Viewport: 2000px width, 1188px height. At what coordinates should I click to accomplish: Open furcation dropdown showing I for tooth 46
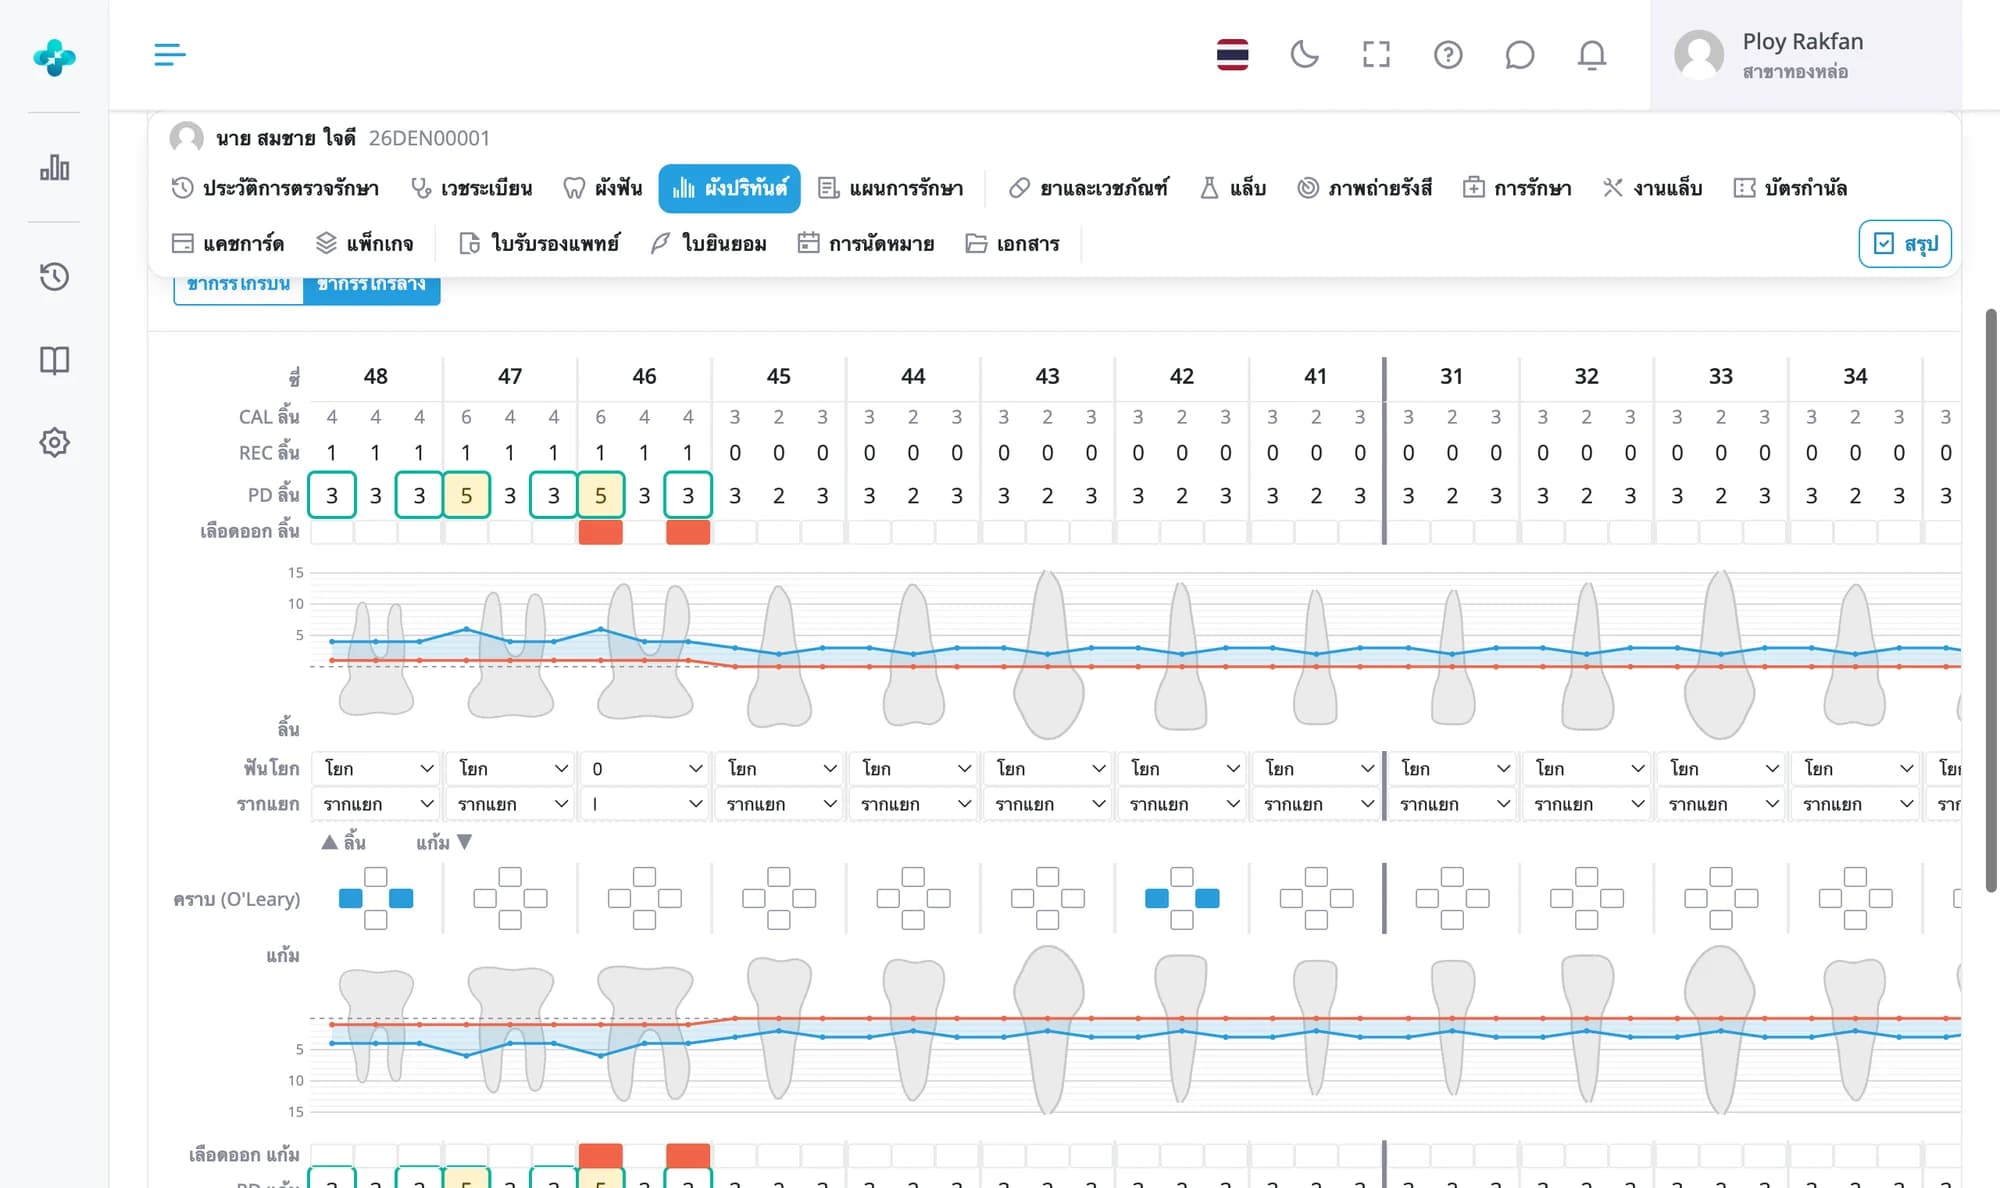(645, 804)
